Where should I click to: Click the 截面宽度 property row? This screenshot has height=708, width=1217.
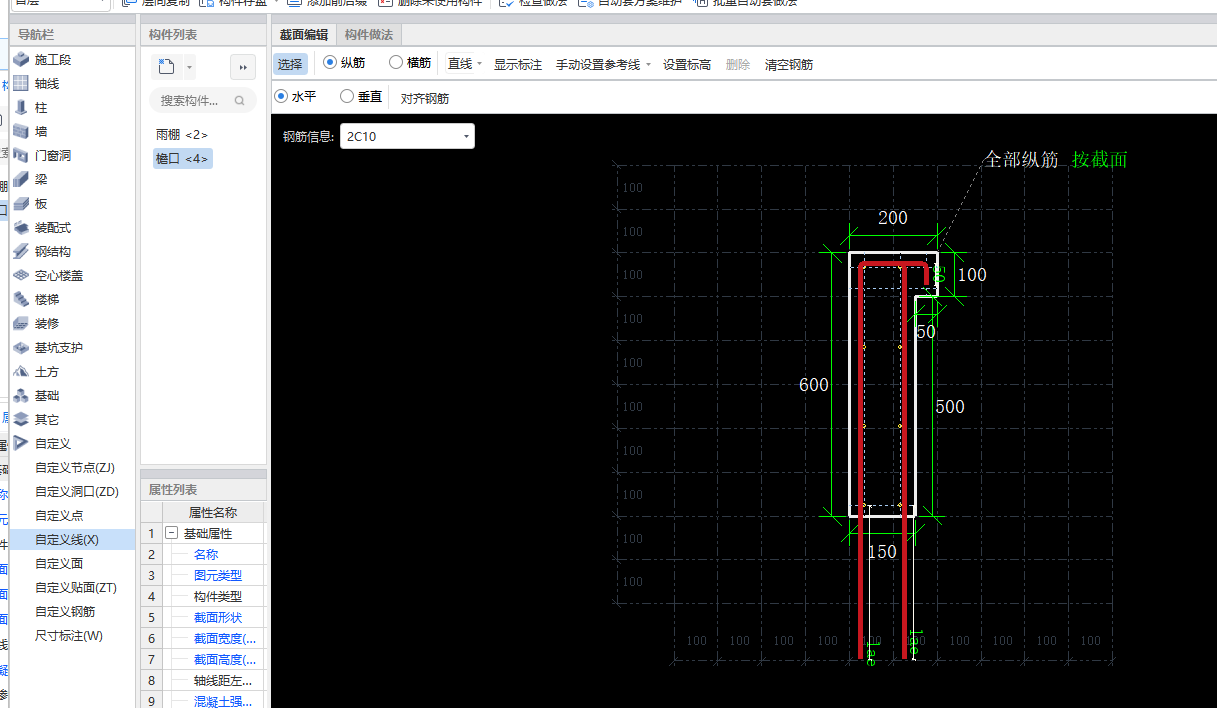point(205,639)
